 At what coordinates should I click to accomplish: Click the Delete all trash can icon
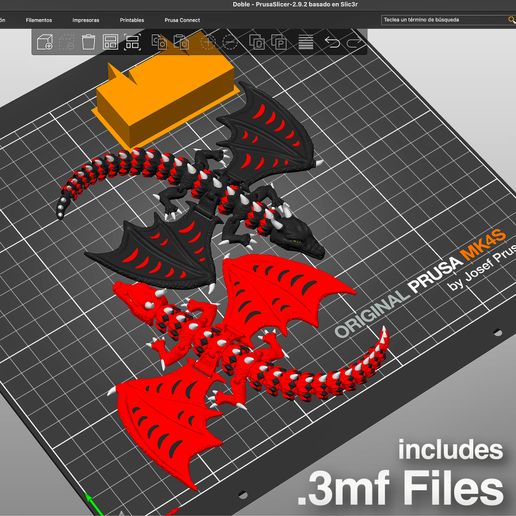(88, 42)
